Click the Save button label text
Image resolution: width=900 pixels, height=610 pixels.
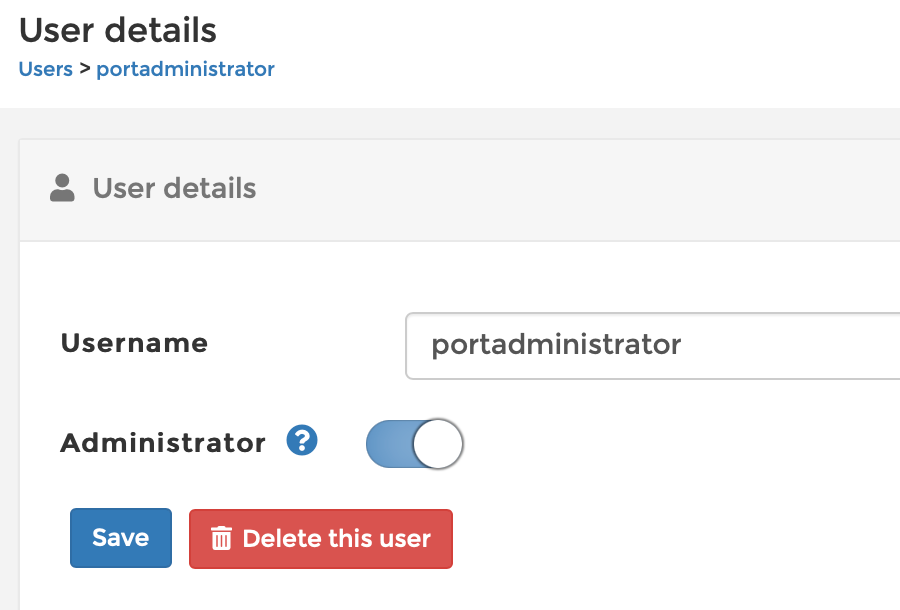pyautogui.click(x=121, y=538)
